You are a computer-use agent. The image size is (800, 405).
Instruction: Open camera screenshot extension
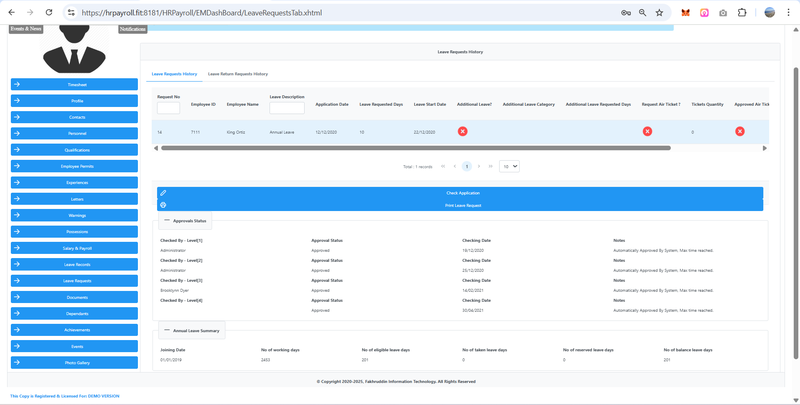(x=723, y=13)
